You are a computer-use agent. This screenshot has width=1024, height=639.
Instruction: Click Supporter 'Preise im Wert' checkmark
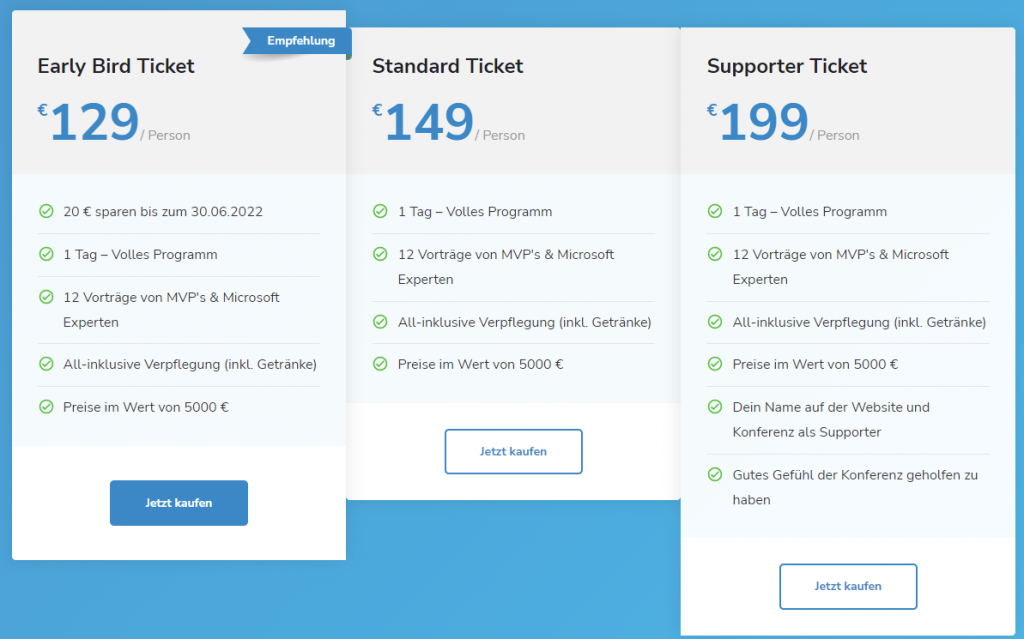[x=715, y=364]
